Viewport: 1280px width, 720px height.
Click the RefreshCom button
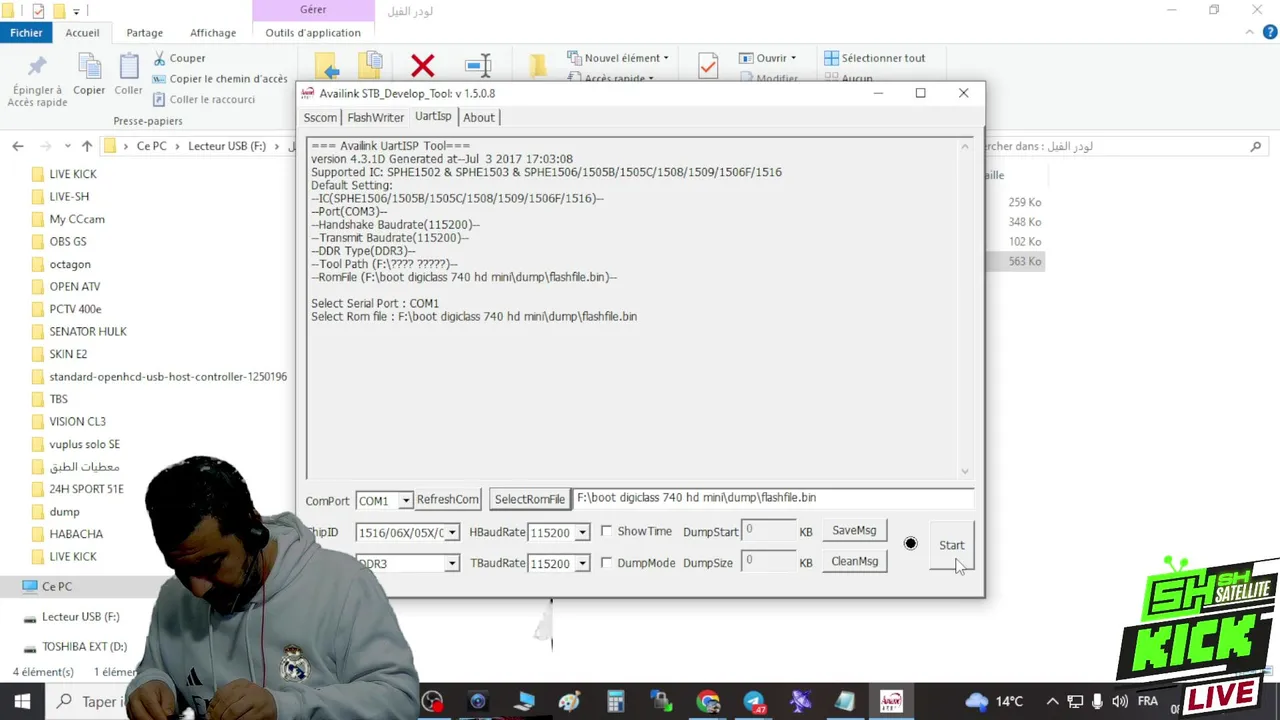point(447,499)
